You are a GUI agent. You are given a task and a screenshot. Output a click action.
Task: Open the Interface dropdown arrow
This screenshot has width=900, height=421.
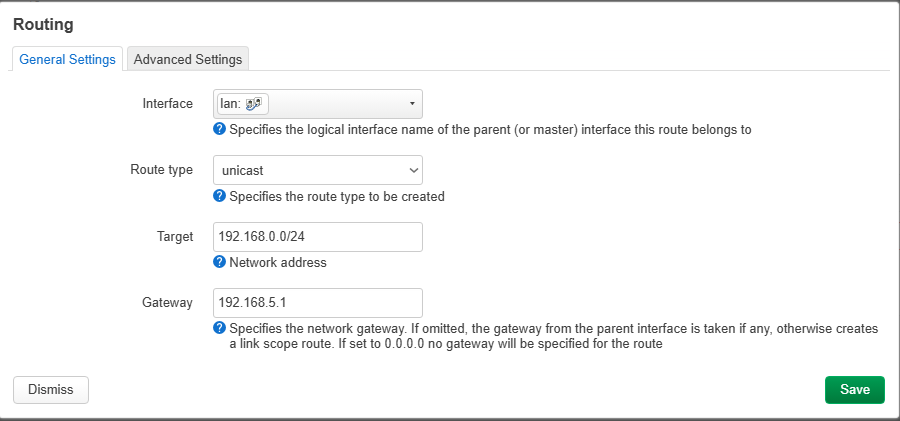pyautogui.click(x=412, y=104)
